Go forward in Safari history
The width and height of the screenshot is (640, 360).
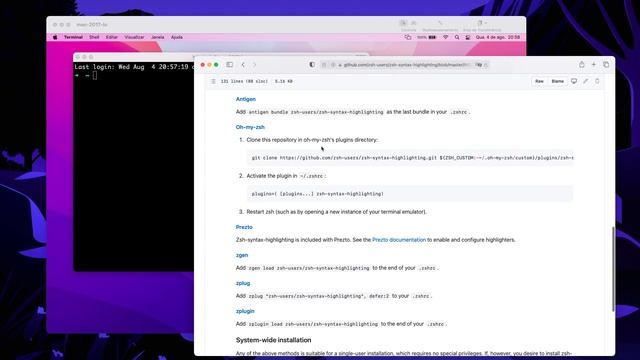[254, 64]
